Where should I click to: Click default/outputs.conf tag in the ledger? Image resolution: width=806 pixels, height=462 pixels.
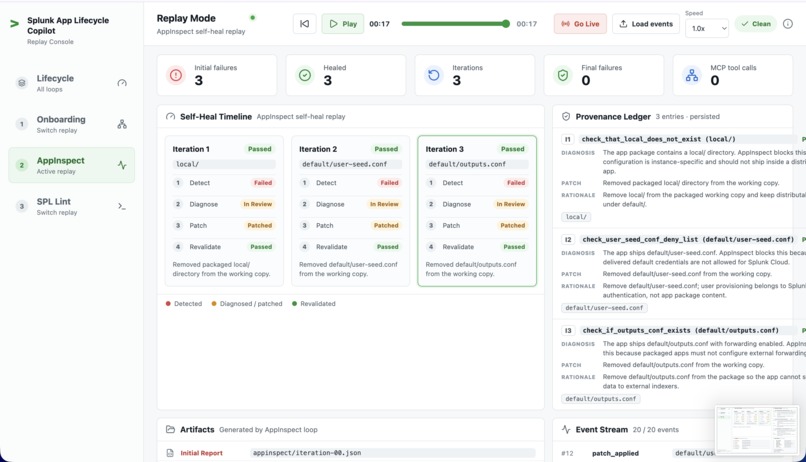600,399
